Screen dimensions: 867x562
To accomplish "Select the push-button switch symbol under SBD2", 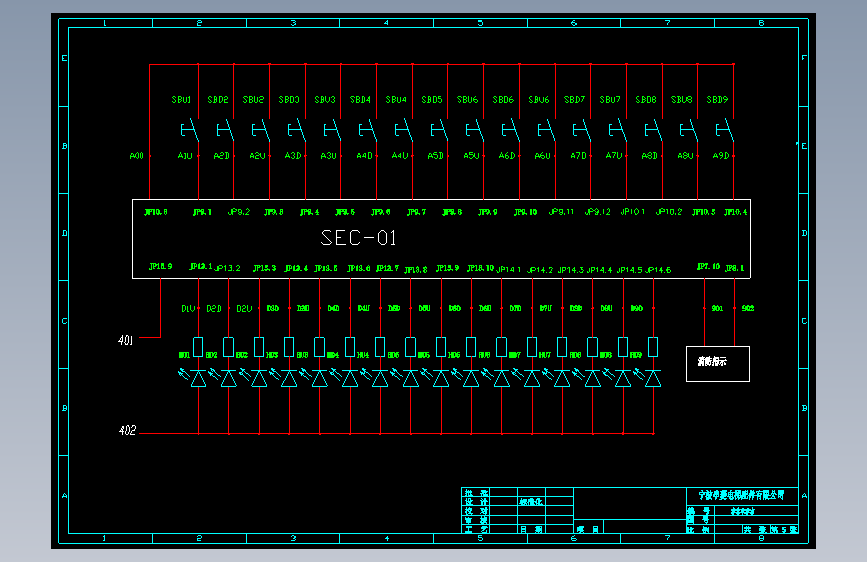I will point(225,130).
